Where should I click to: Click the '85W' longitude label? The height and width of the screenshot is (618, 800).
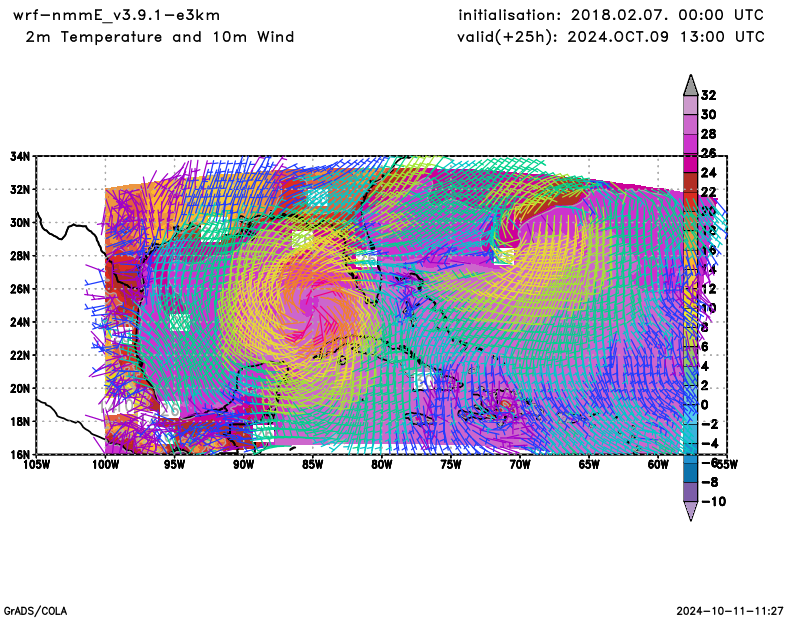(x=312, y=464)
